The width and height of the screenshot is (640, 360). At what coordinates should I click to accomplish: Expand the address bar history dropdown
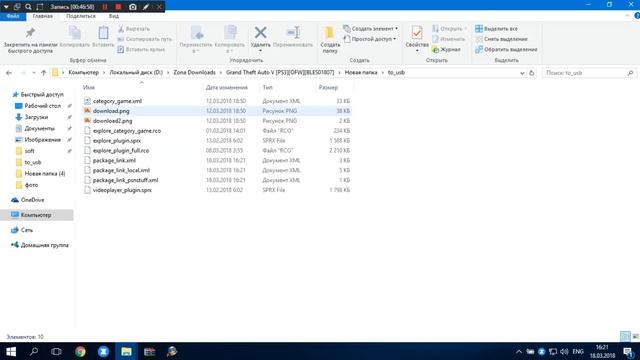click(x=522, y=73)
